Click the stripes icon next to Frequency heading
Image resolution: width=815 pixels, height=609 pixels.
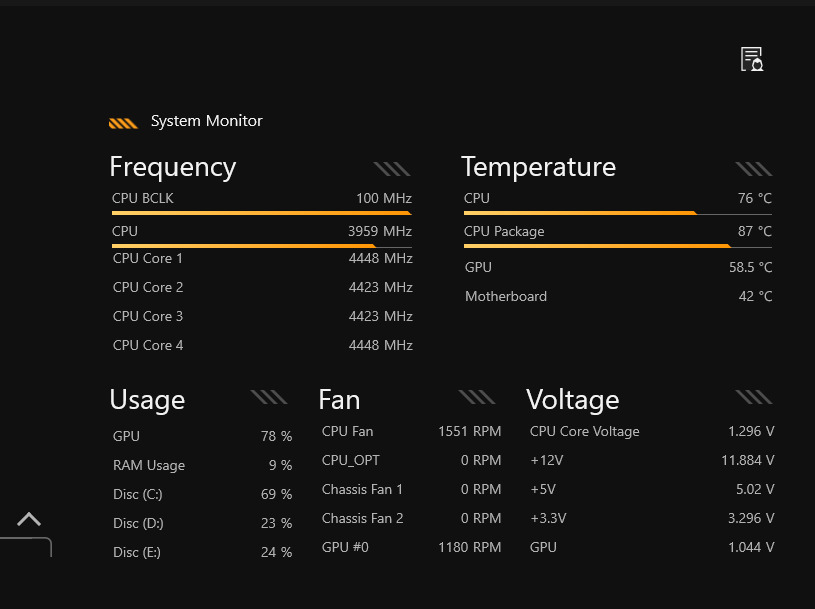[391, 169]
